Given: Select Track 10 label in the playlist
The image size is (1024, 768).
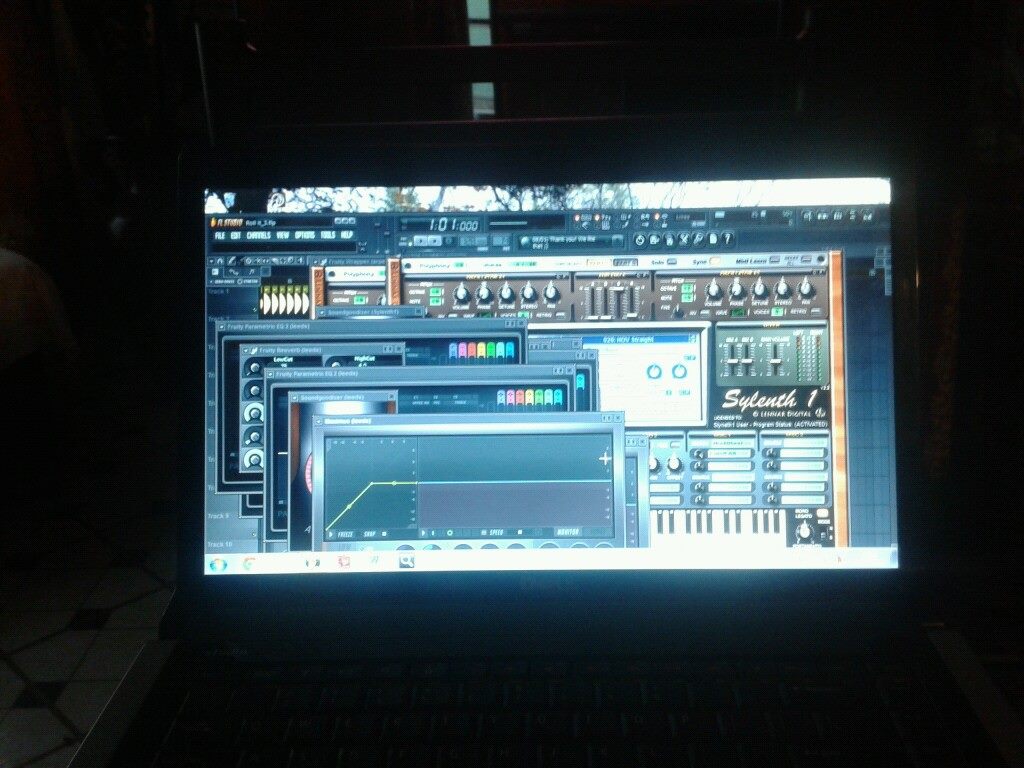Looking at the screenshot, I should [x=220, y=544].
